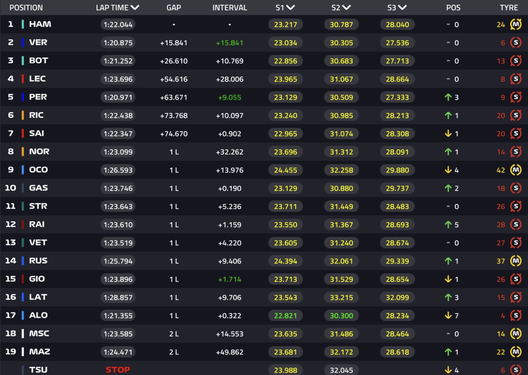
Task: Expand the LAP TIME column dropdown
Action: [x=135, y=7]
